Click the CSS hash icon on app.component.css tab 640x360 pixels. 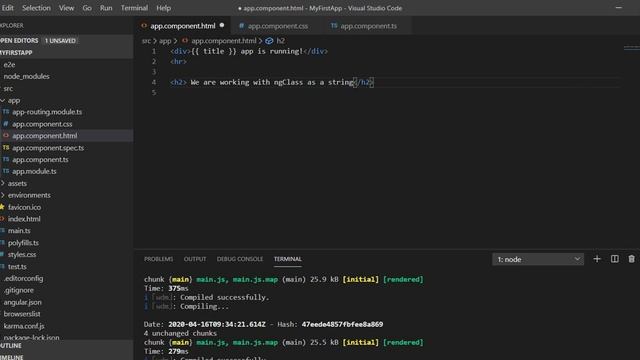(x=241, y=25)
